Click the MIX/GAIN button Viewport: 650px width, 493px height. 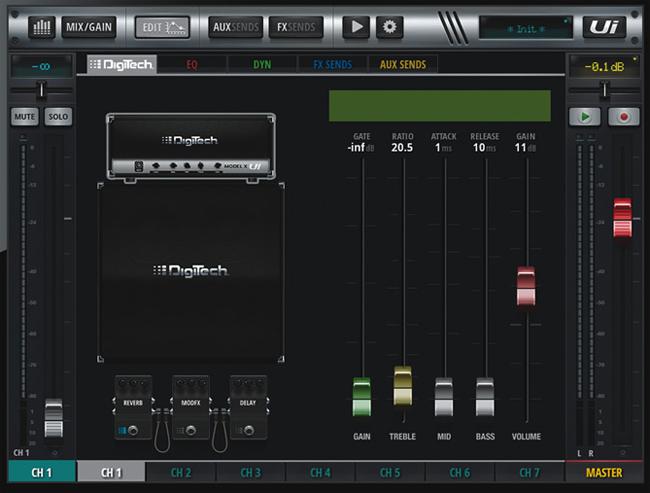(x=89, y=27)
